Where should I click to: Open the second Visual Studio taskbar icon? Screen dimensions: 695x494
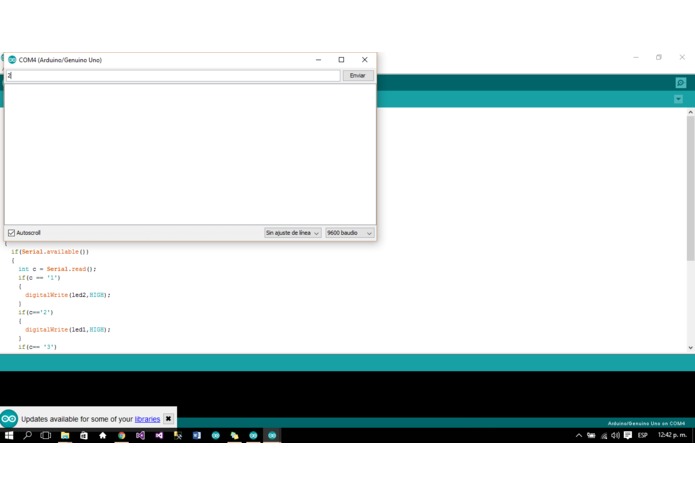pyautogui.click(x=159, y=436)
